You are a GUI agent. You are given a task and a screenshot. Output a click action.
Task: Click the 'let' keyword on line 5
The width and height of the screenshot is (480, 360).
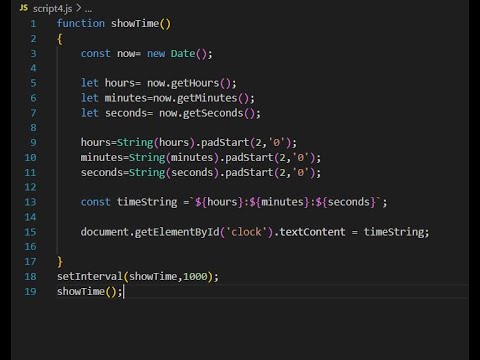tap(90, 83)
